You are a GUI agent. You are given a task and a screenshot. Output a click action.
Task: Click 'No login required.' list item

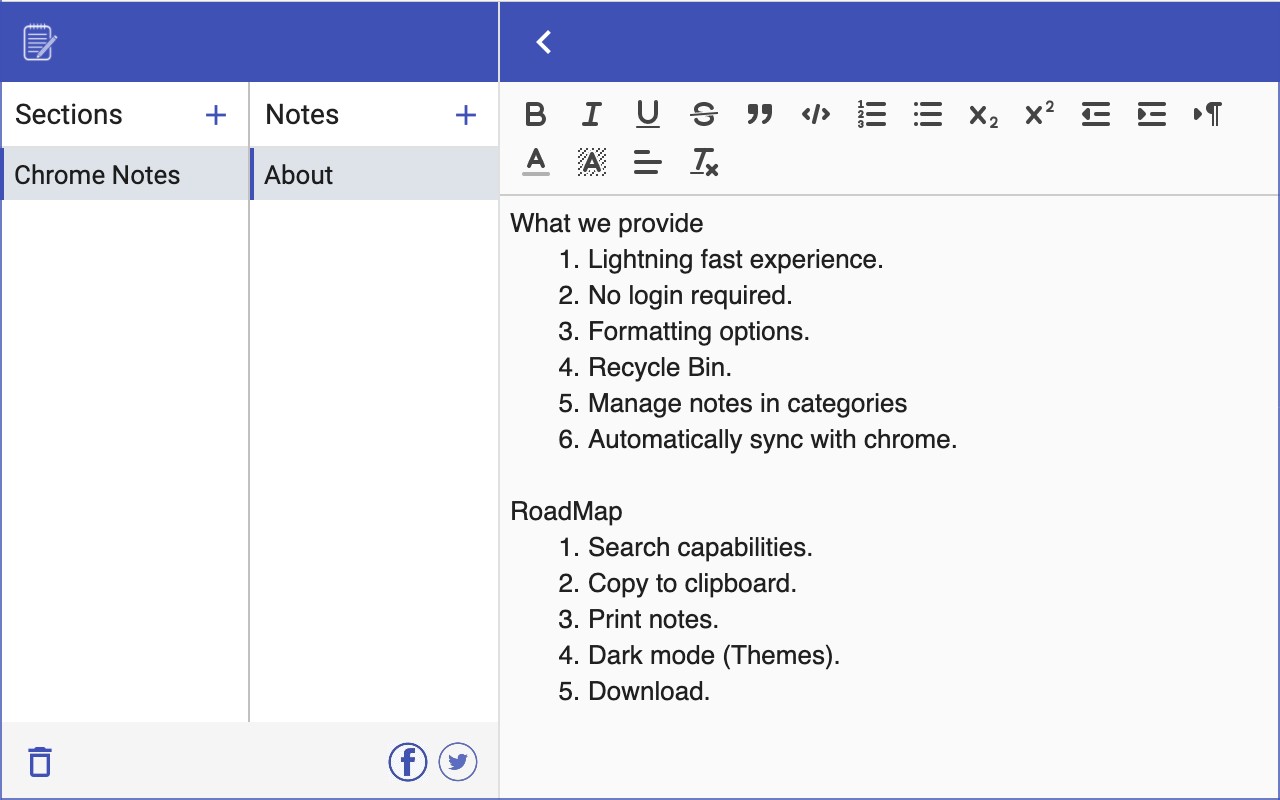click(690, 295)
